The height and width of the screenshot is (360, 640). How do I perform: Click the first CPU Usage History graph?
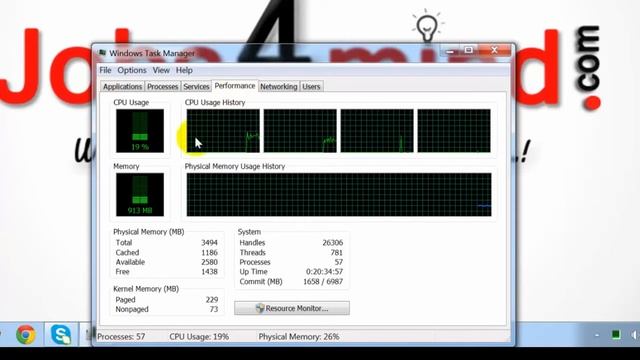coord(223,131)
